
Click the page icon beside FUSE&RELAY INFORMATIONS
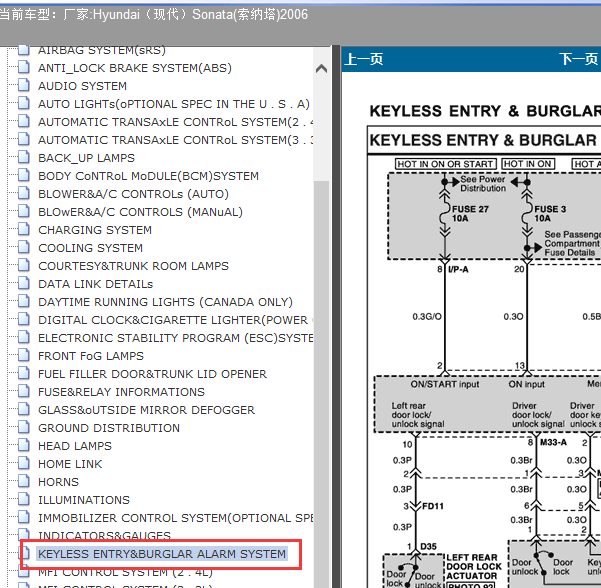(24, 391)
